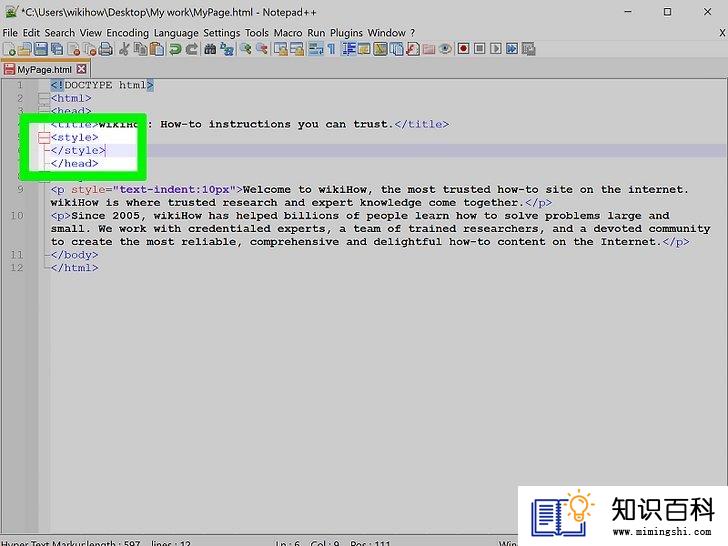Click the closing </body> tag
Viewport: 728px width, 546px height.
(x=74, y=255)
